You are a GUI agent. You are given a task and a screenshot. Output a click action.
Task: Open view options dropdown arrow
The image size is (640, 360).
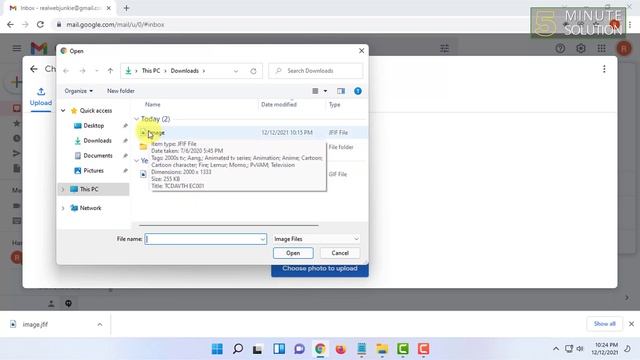pyautogui.click(x=325, y=91)
